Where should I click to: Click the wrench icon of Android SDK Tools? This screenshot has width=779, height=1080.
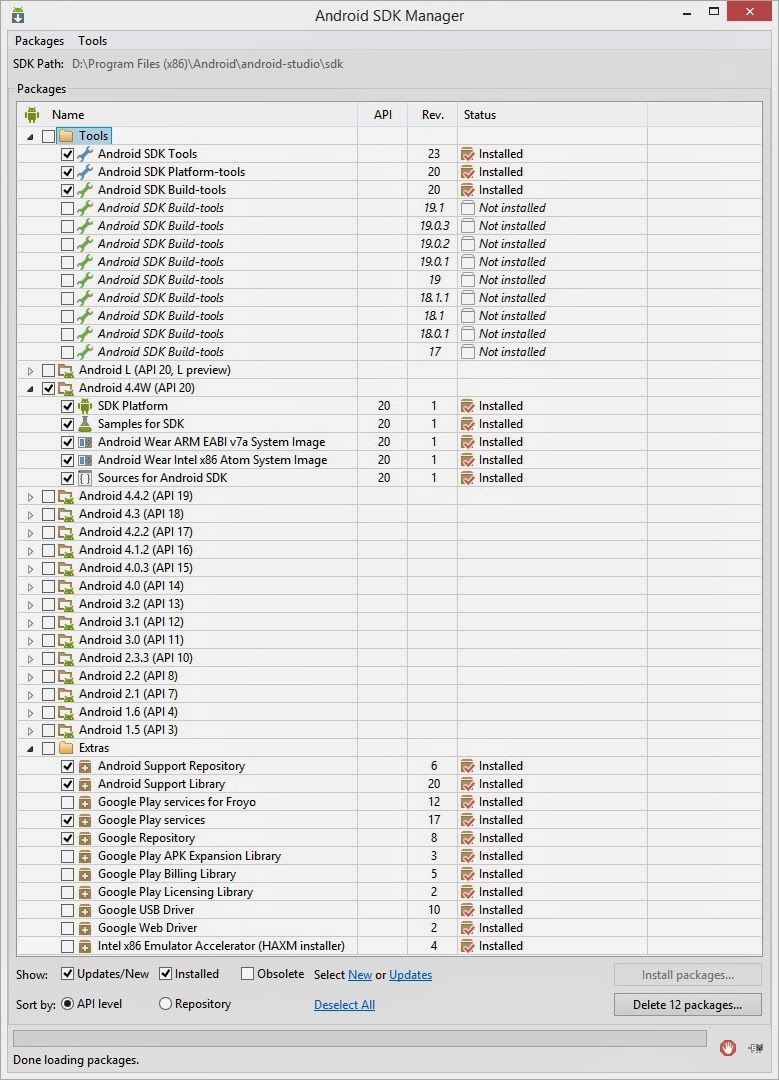click(85, 154)
